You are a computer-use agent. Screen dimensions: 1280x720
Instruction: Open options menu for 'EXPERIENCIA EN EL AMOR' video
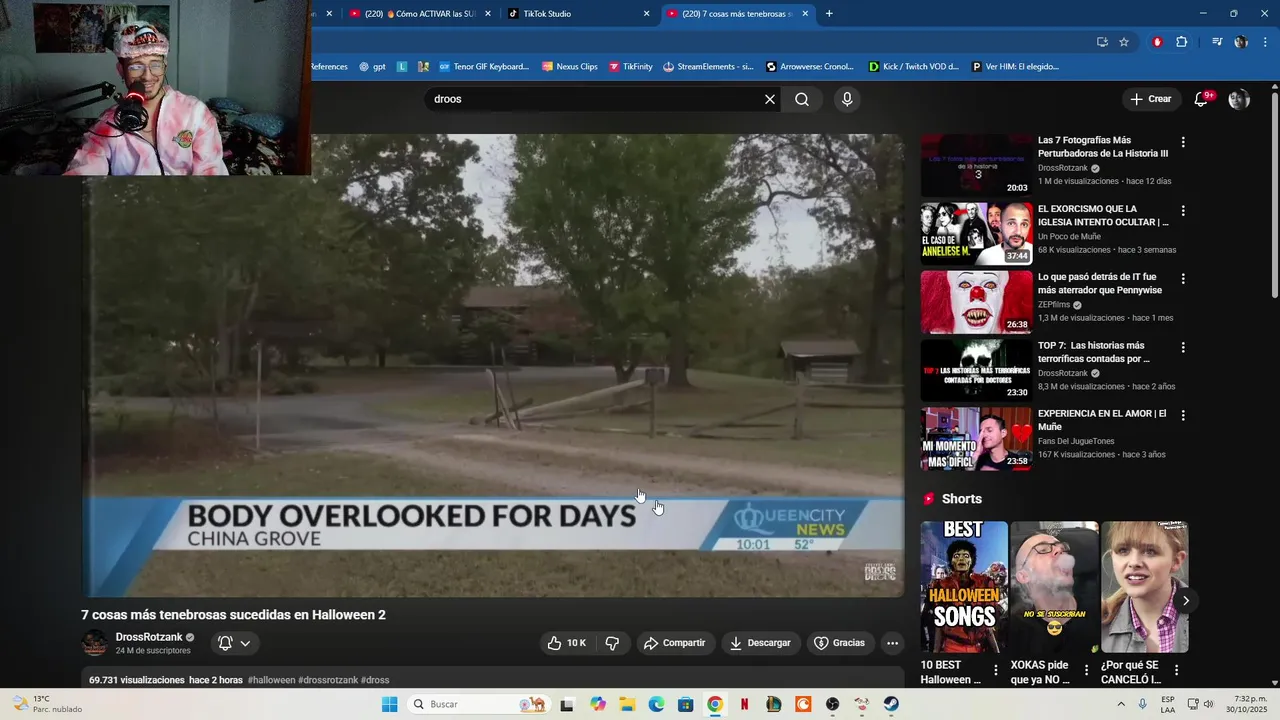[x=1183, y=415]
